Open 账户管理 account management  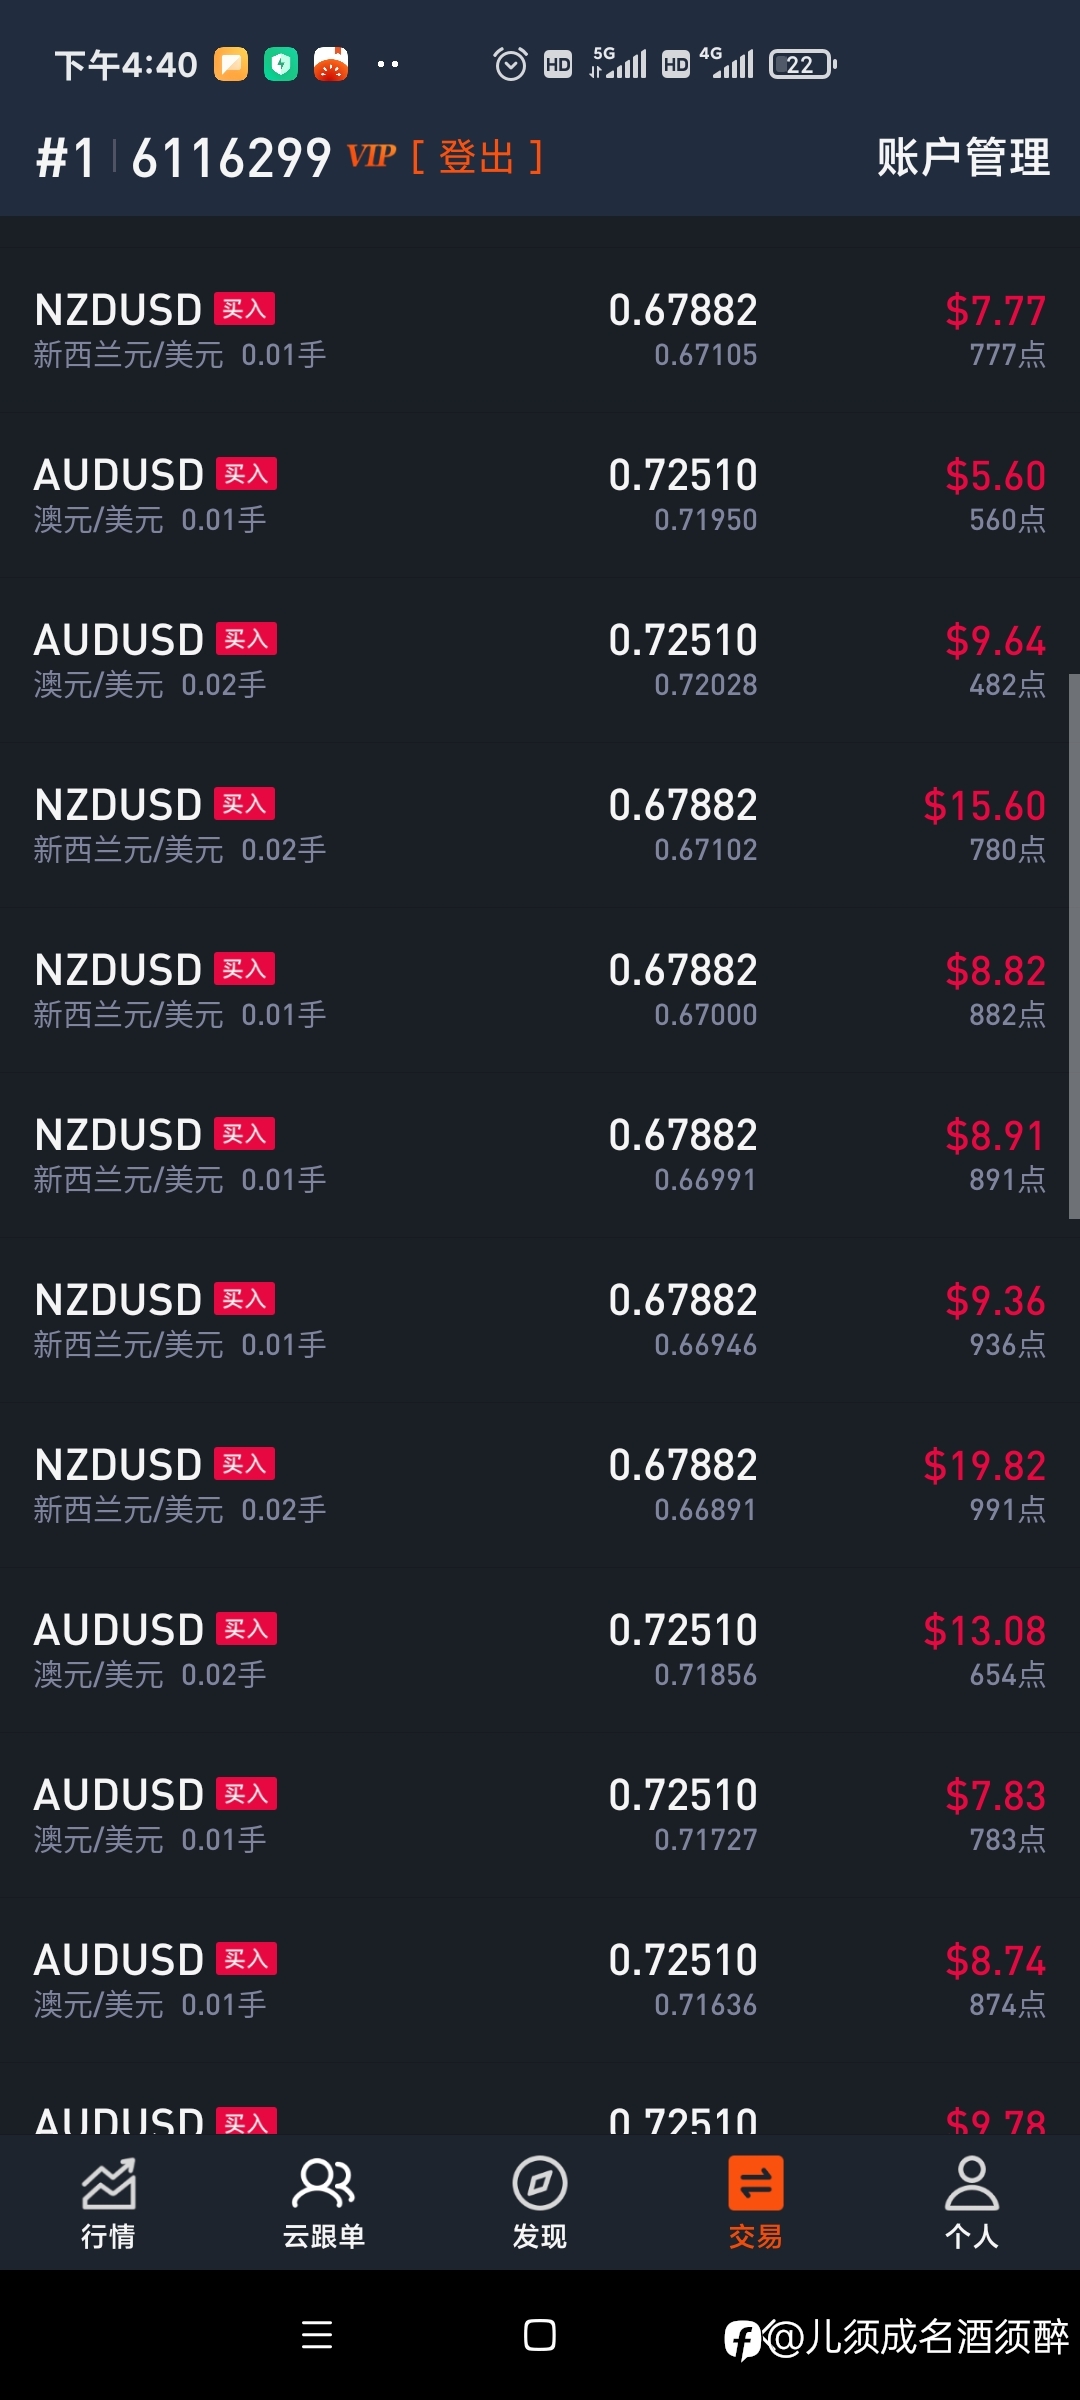[963, 157]
